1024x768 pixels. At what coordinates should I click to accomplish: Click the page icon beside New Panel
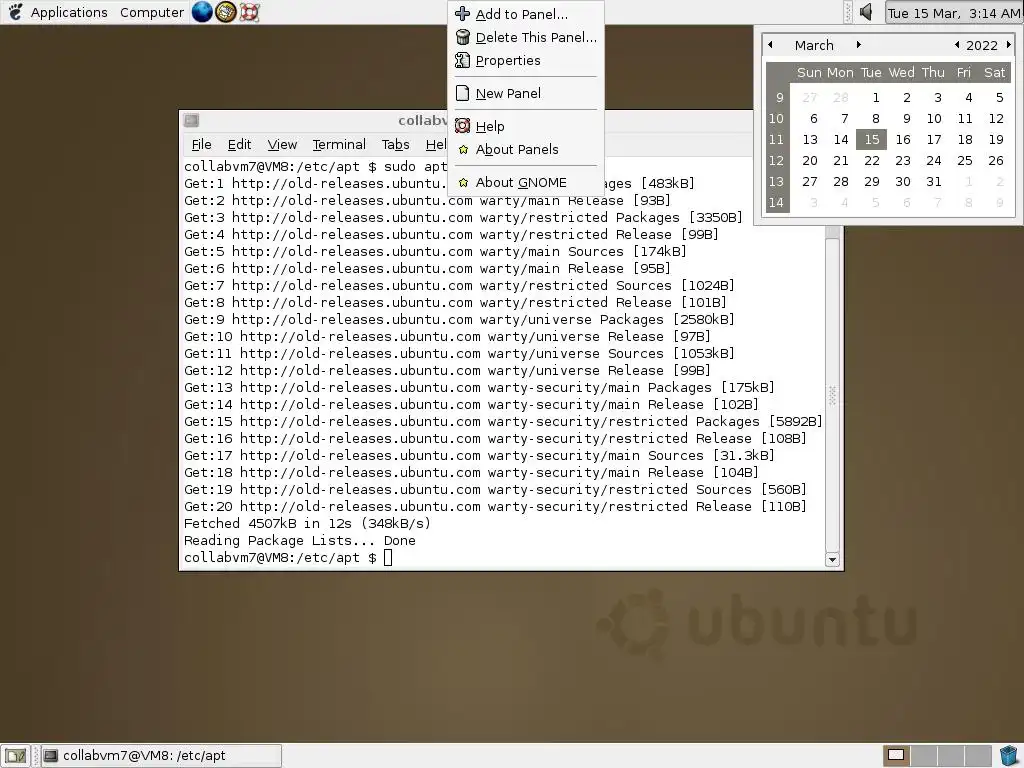462,93
